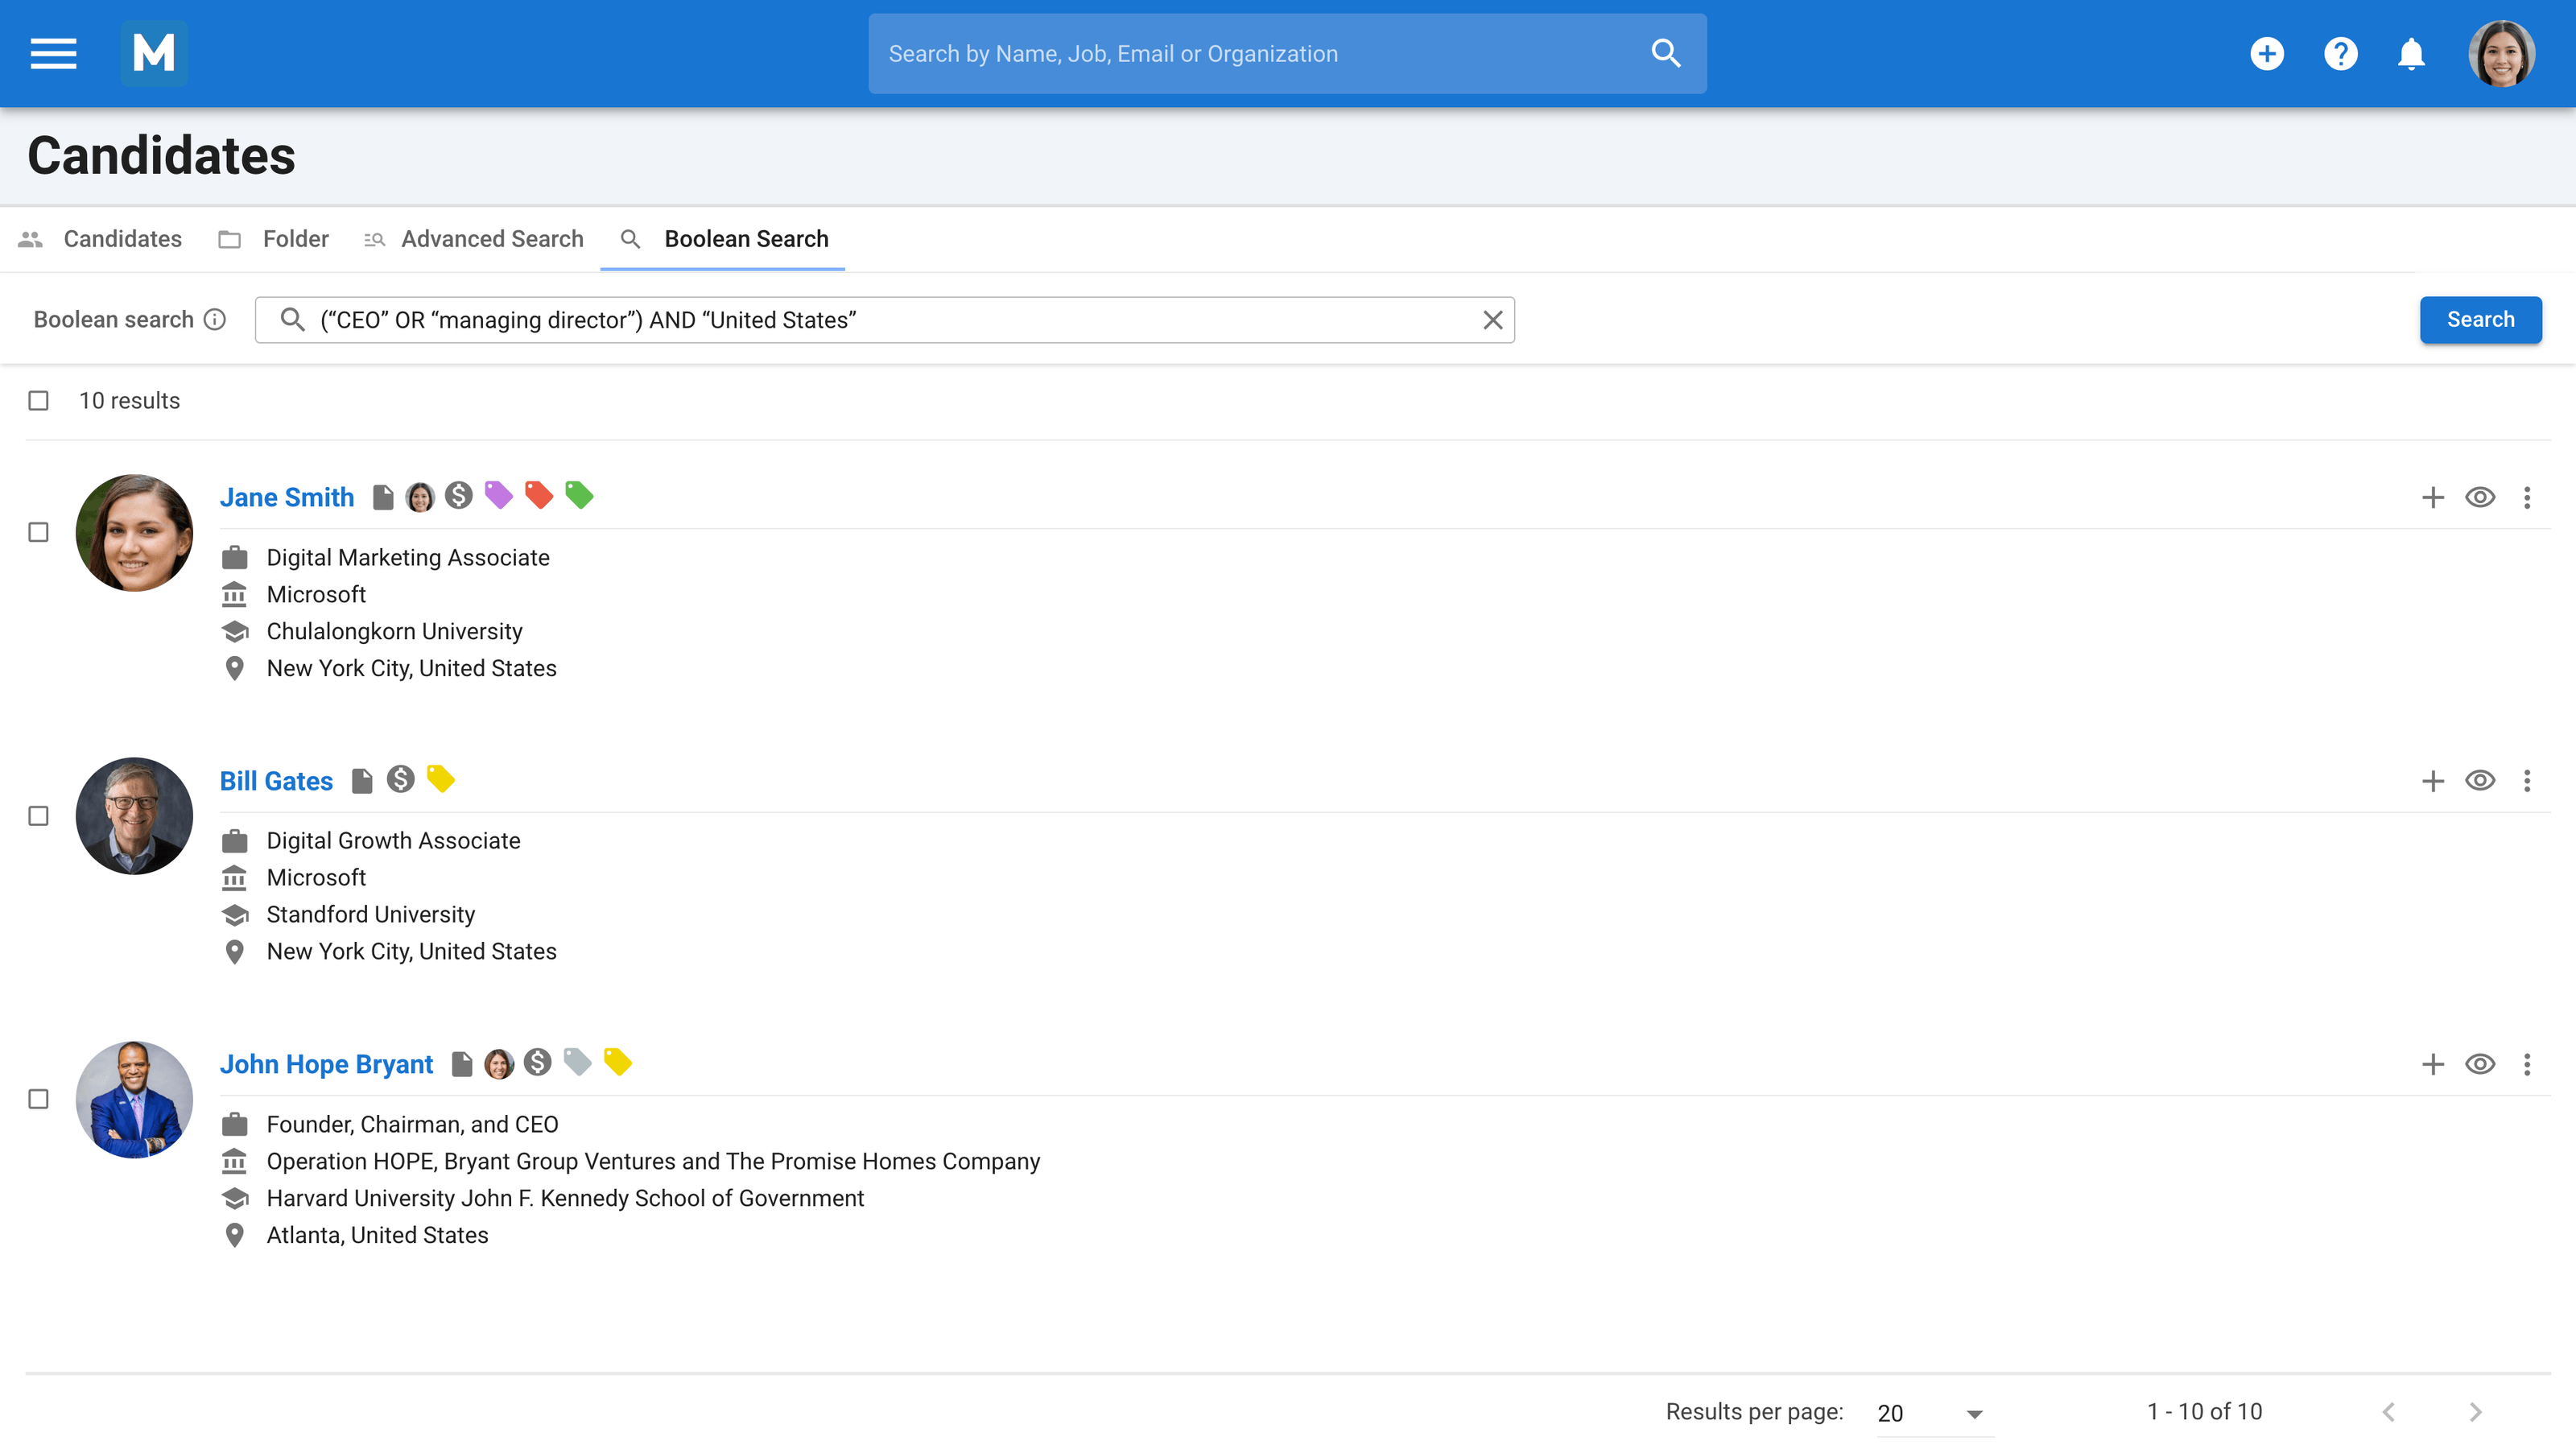This screenshot has height=1449, width=2576.
Task: Add Jane Smith using the plus icon
Action: point(2432,497)
